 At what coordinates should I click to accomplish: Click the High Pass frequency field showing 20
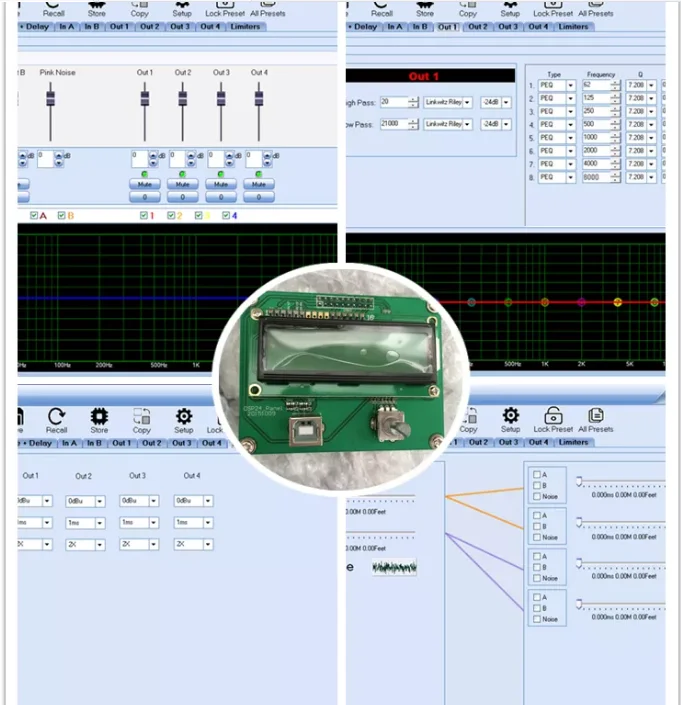coord(399,102)
